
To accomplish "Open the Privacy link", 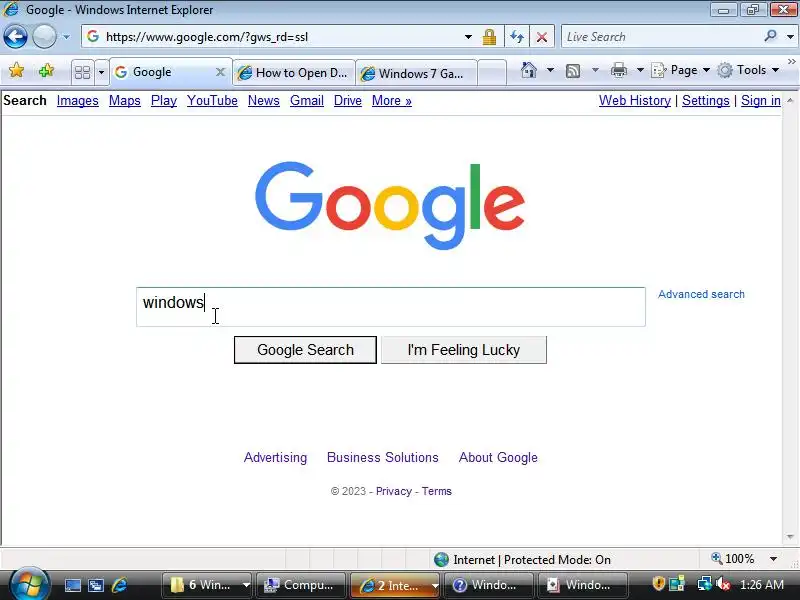I will click(x=394, y=491).
